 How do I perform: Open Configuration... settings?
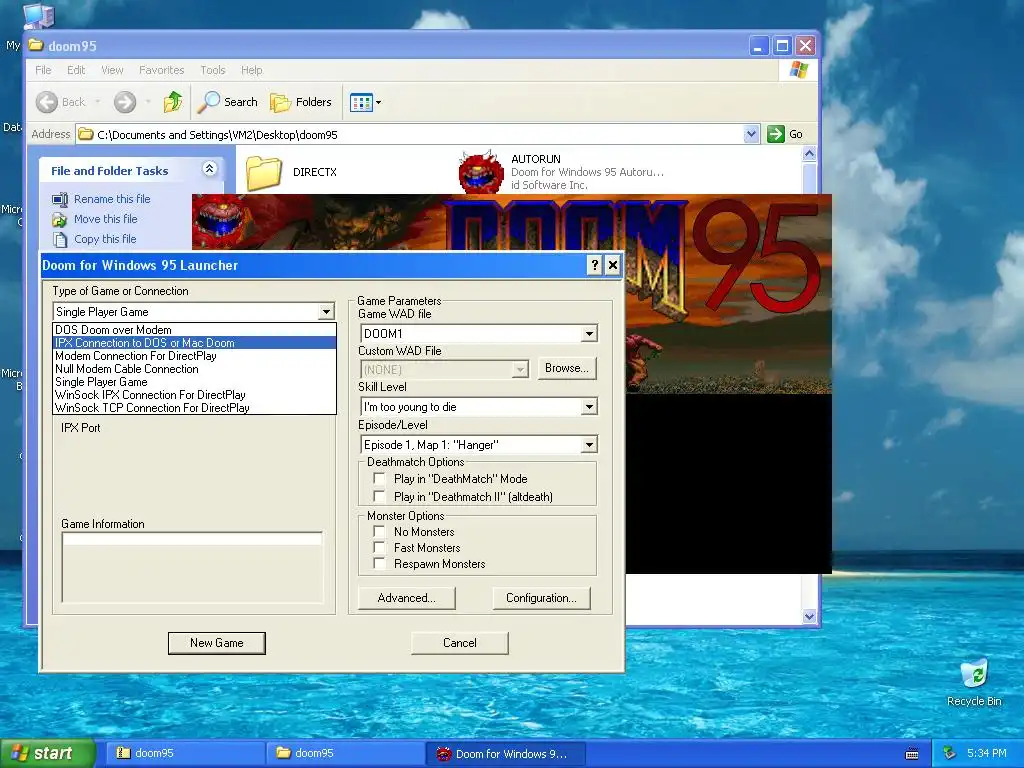pyautogui.click(x=541, y=598)
